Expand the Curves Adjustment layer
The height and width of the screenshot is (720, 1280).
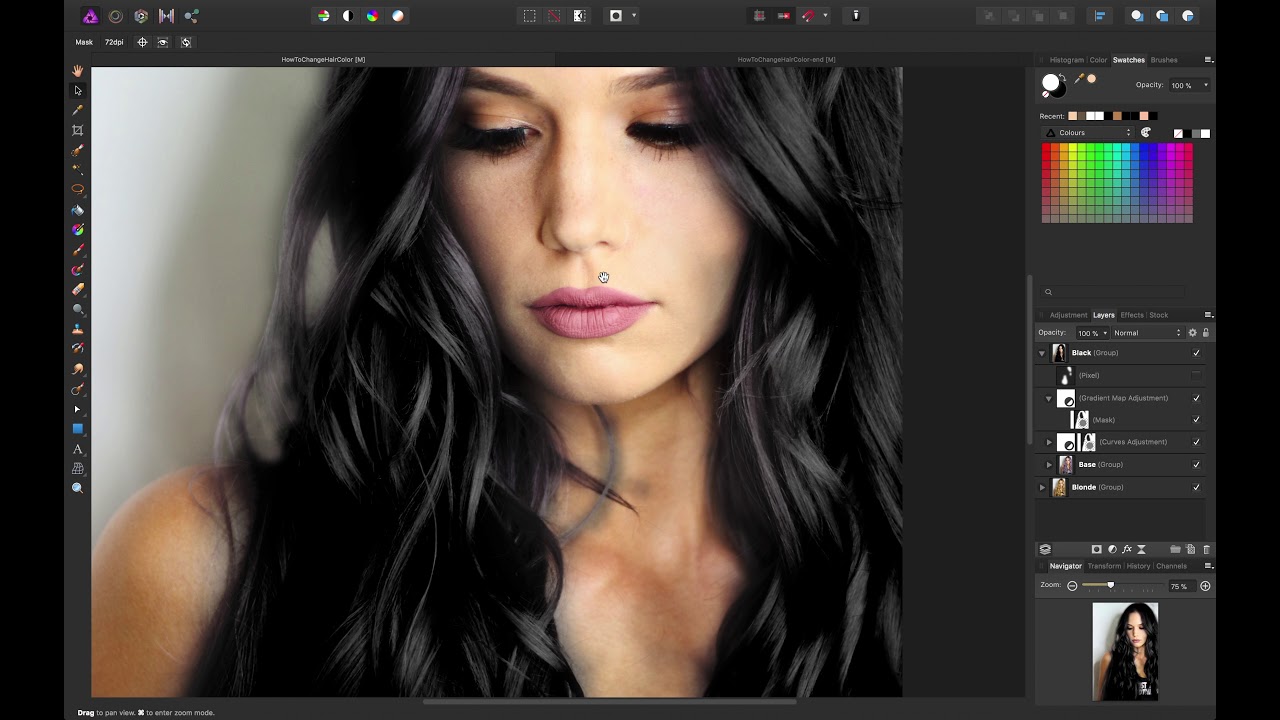[x=1049, y=442]
